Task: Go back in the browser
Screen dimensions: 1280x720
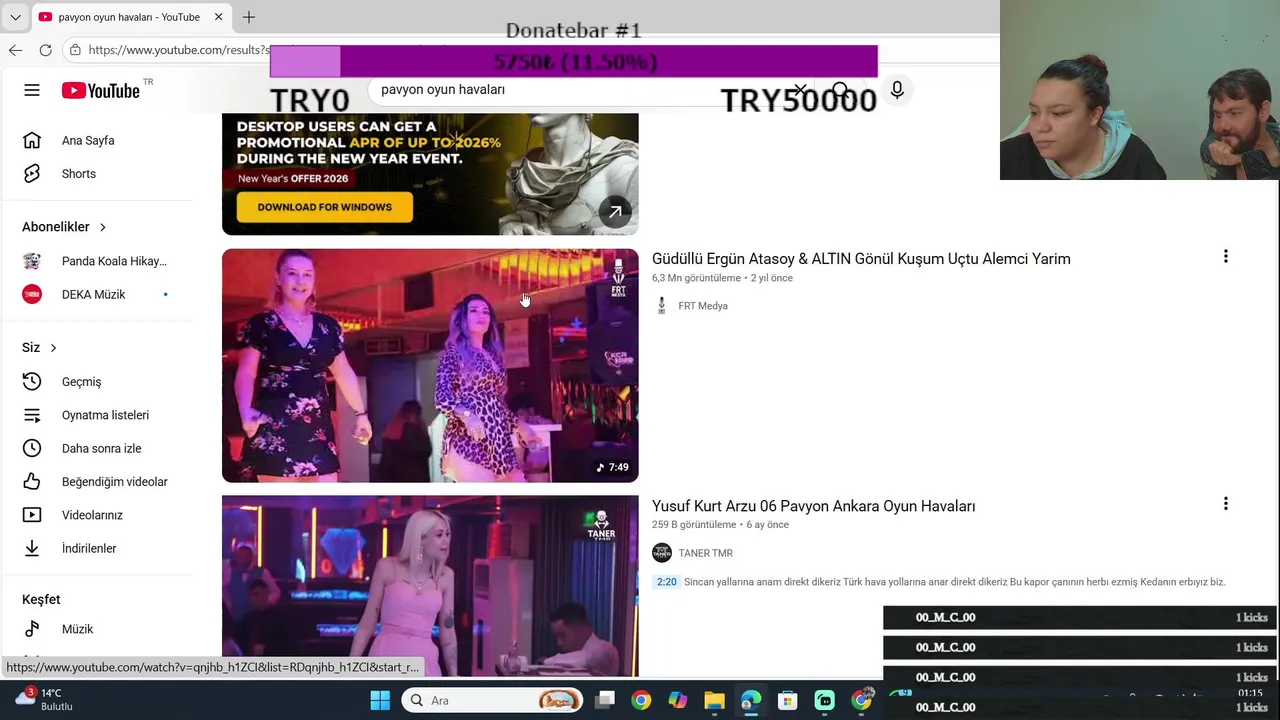Action: (x=15, y=50)
